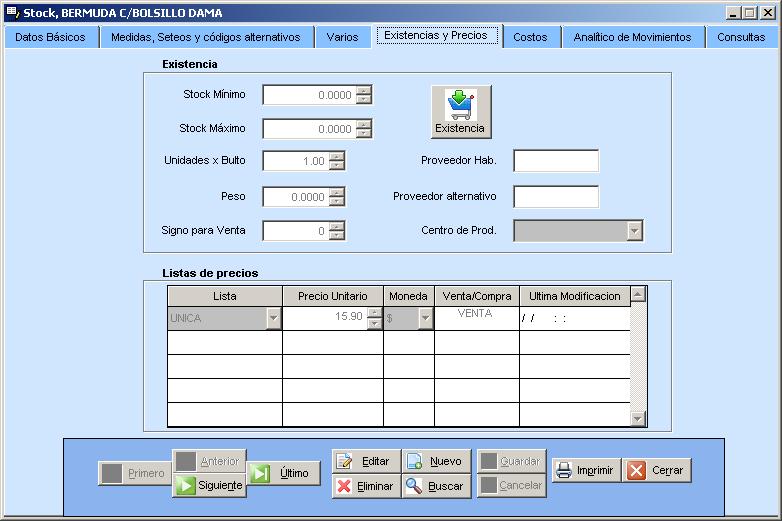Screen dimensions: 782x521
Task: Decrease Unidades x Bulto with down arrow
Action: tap(337, 166)
